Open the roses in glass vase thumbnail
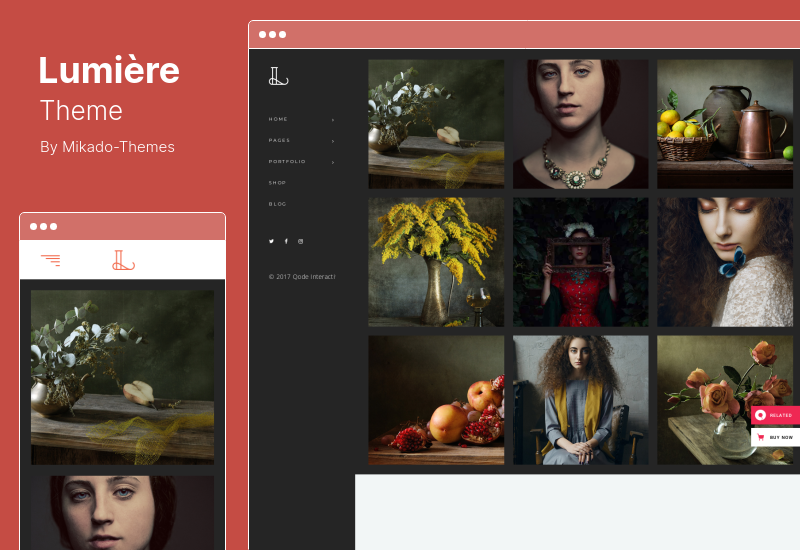 (725, 400)
